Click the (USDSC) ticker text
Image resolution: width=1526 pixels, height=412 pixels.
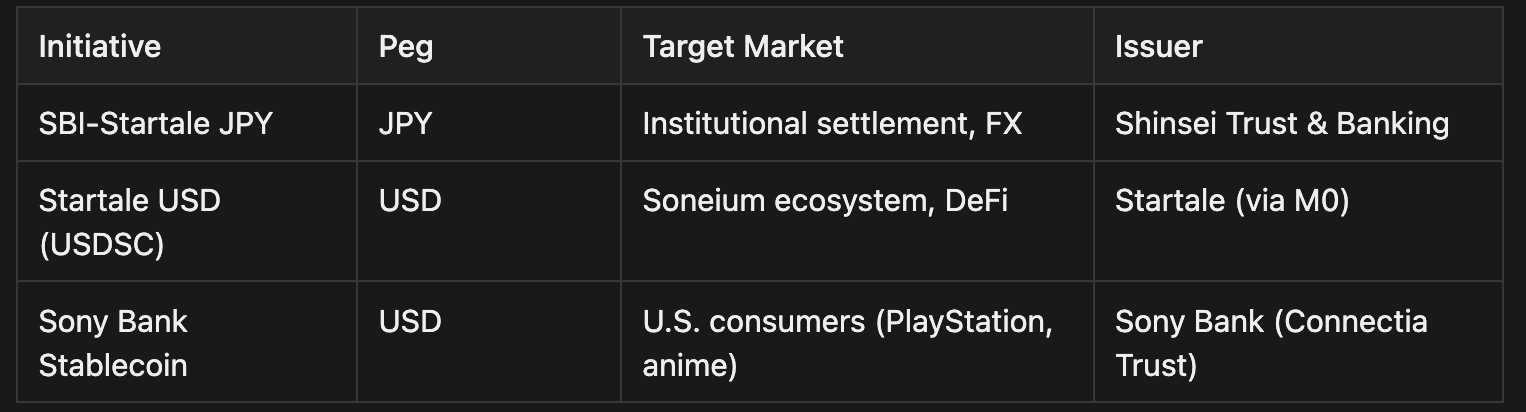point(101,244)
